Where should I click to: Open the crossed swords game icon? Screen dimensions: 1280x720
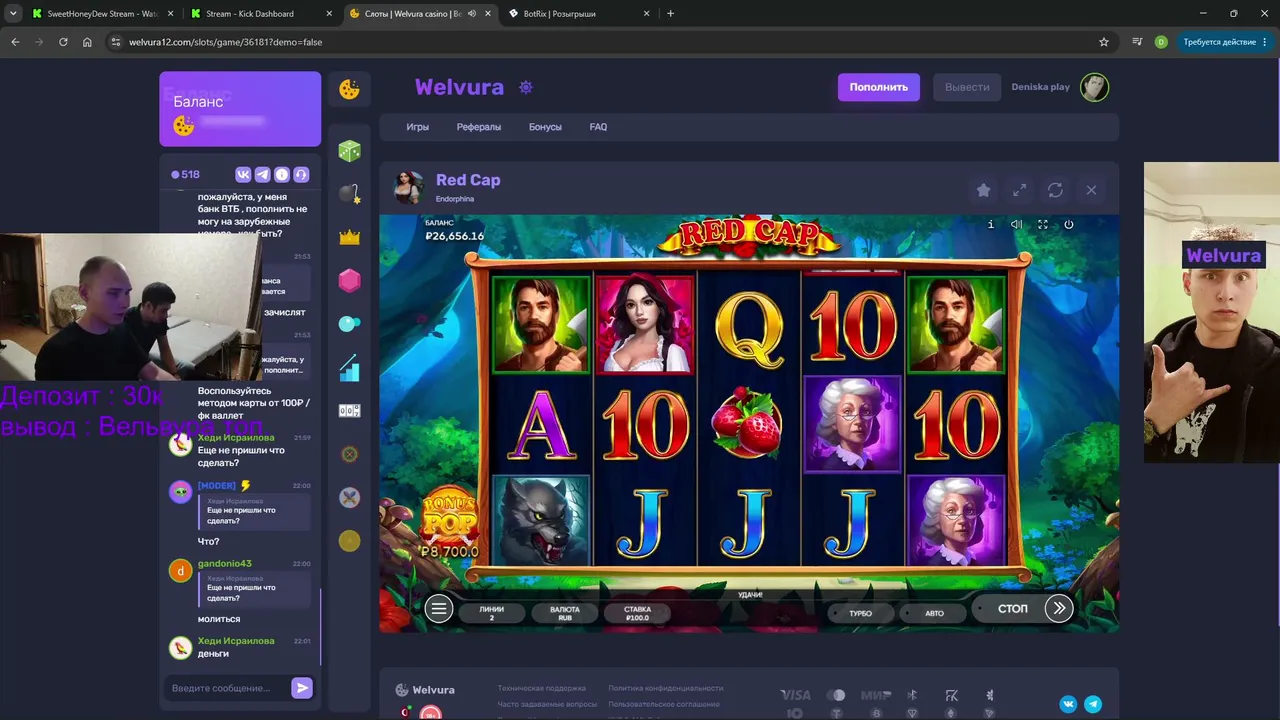349,497
